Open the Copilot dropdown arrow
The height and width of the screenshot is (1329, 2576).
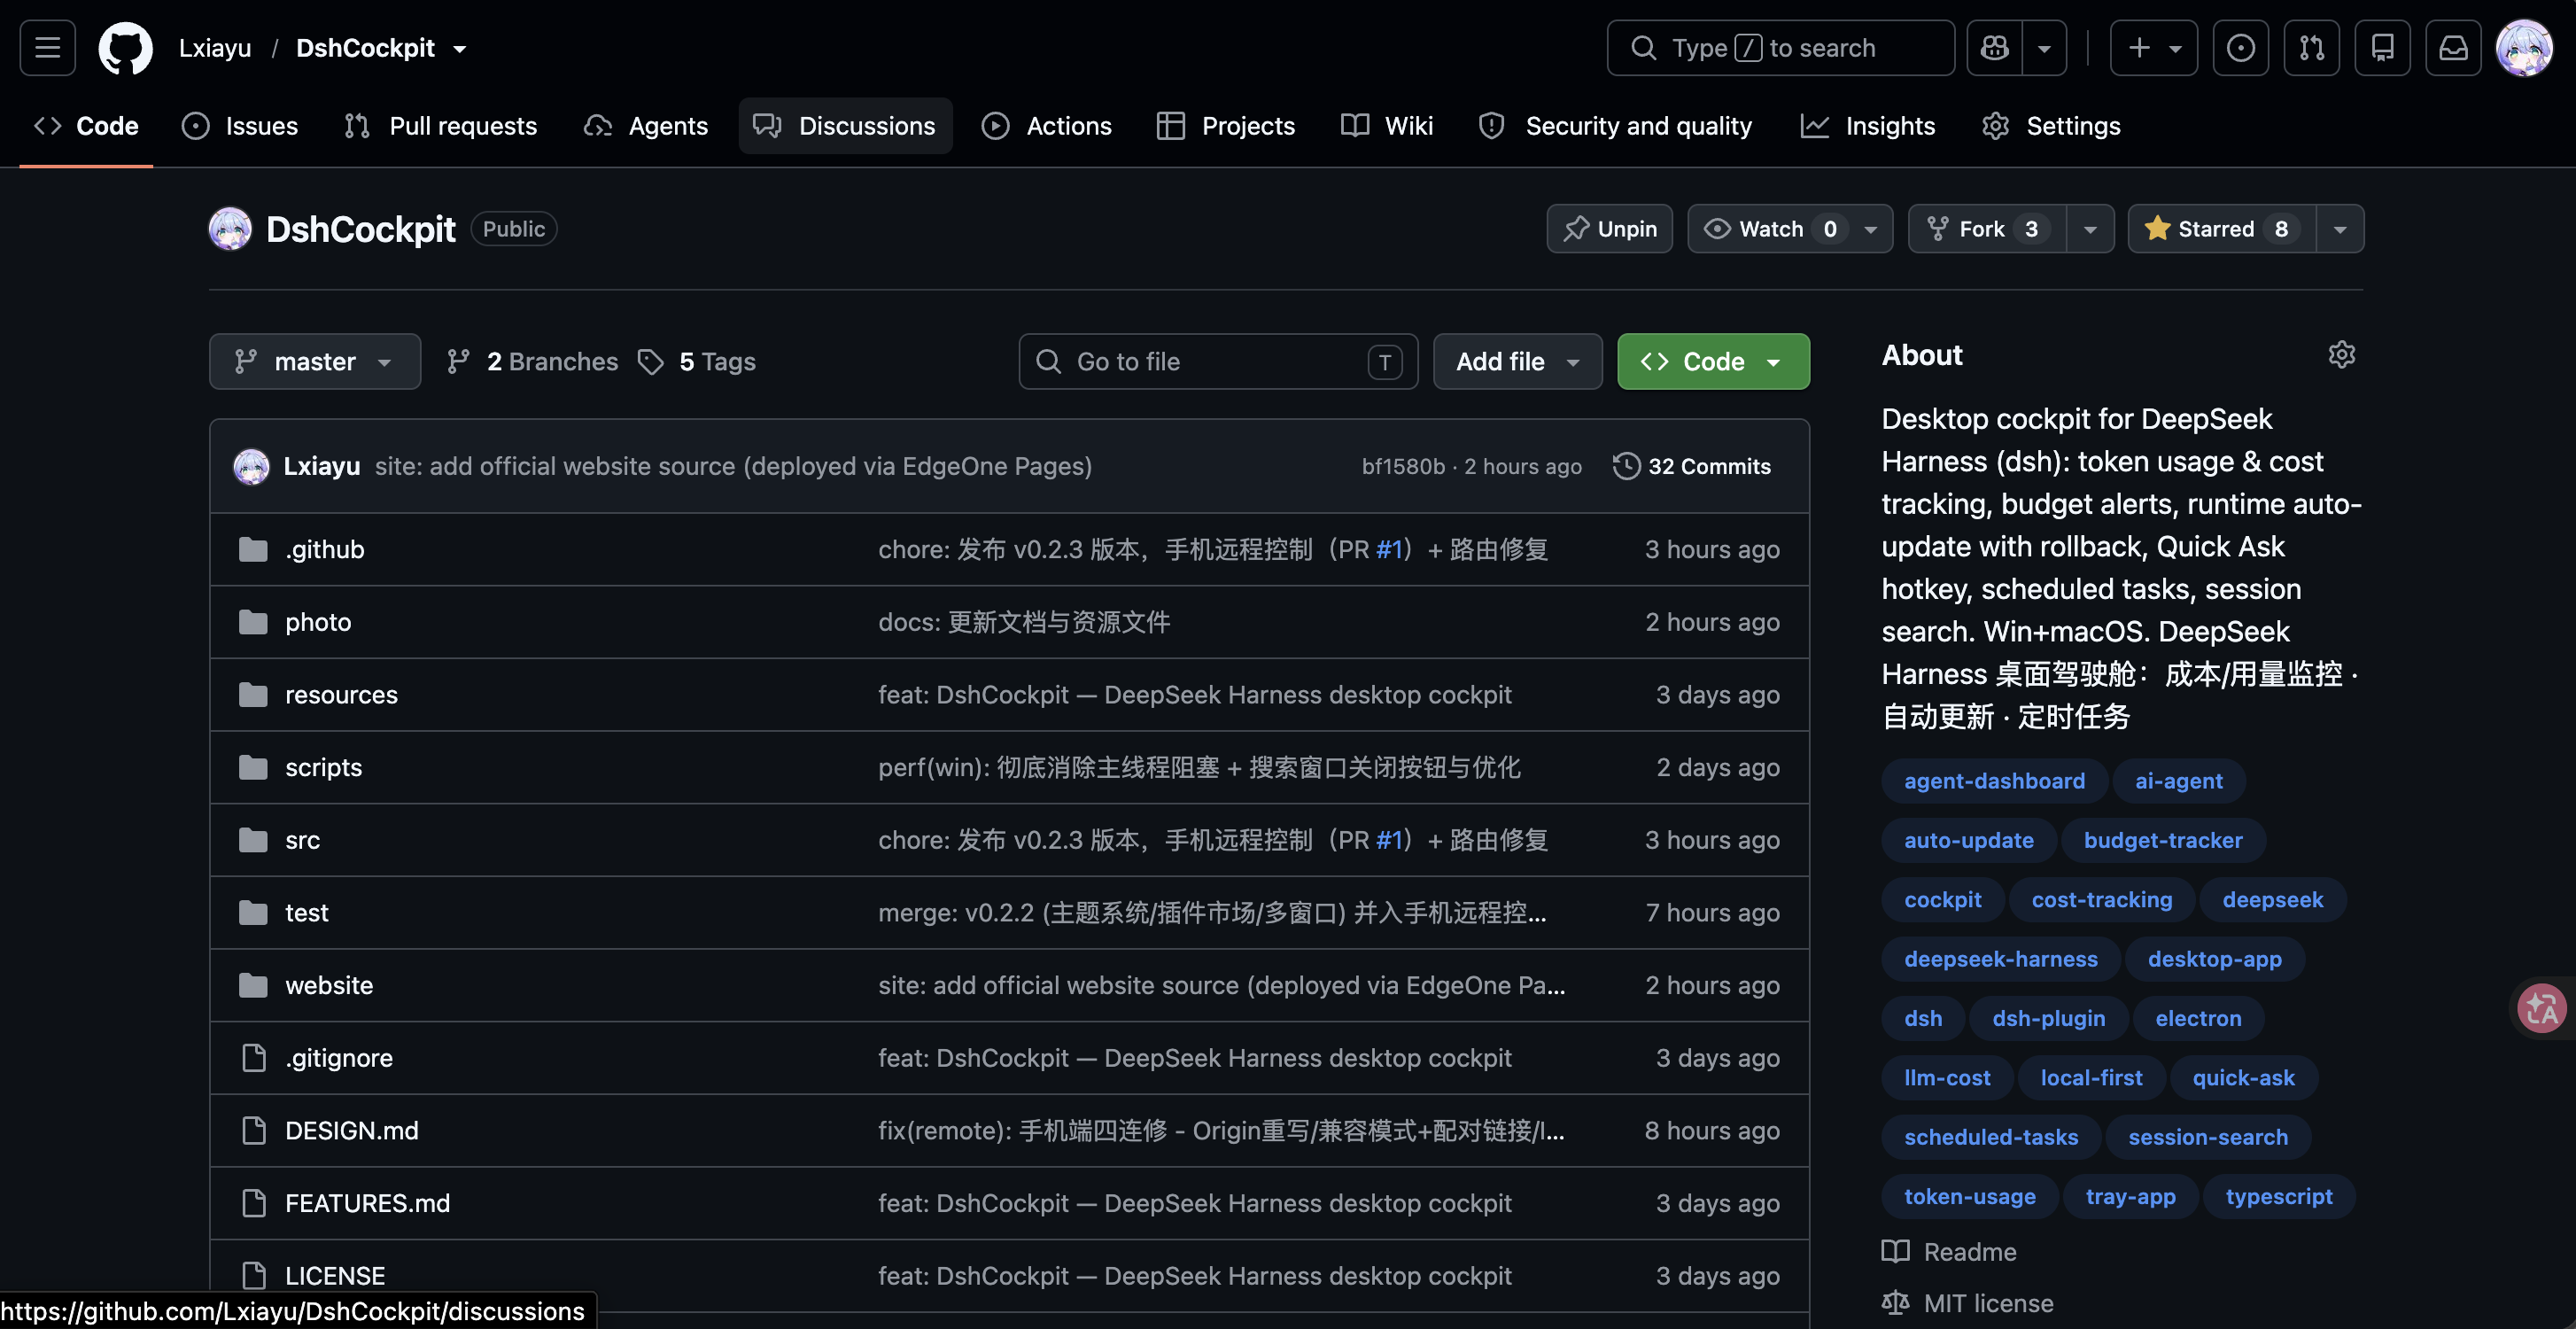[2044, 47]
